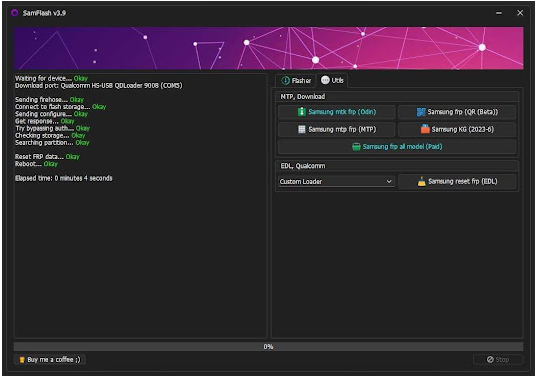Launch Samsung KG (2023-6) option

(457, 129)
